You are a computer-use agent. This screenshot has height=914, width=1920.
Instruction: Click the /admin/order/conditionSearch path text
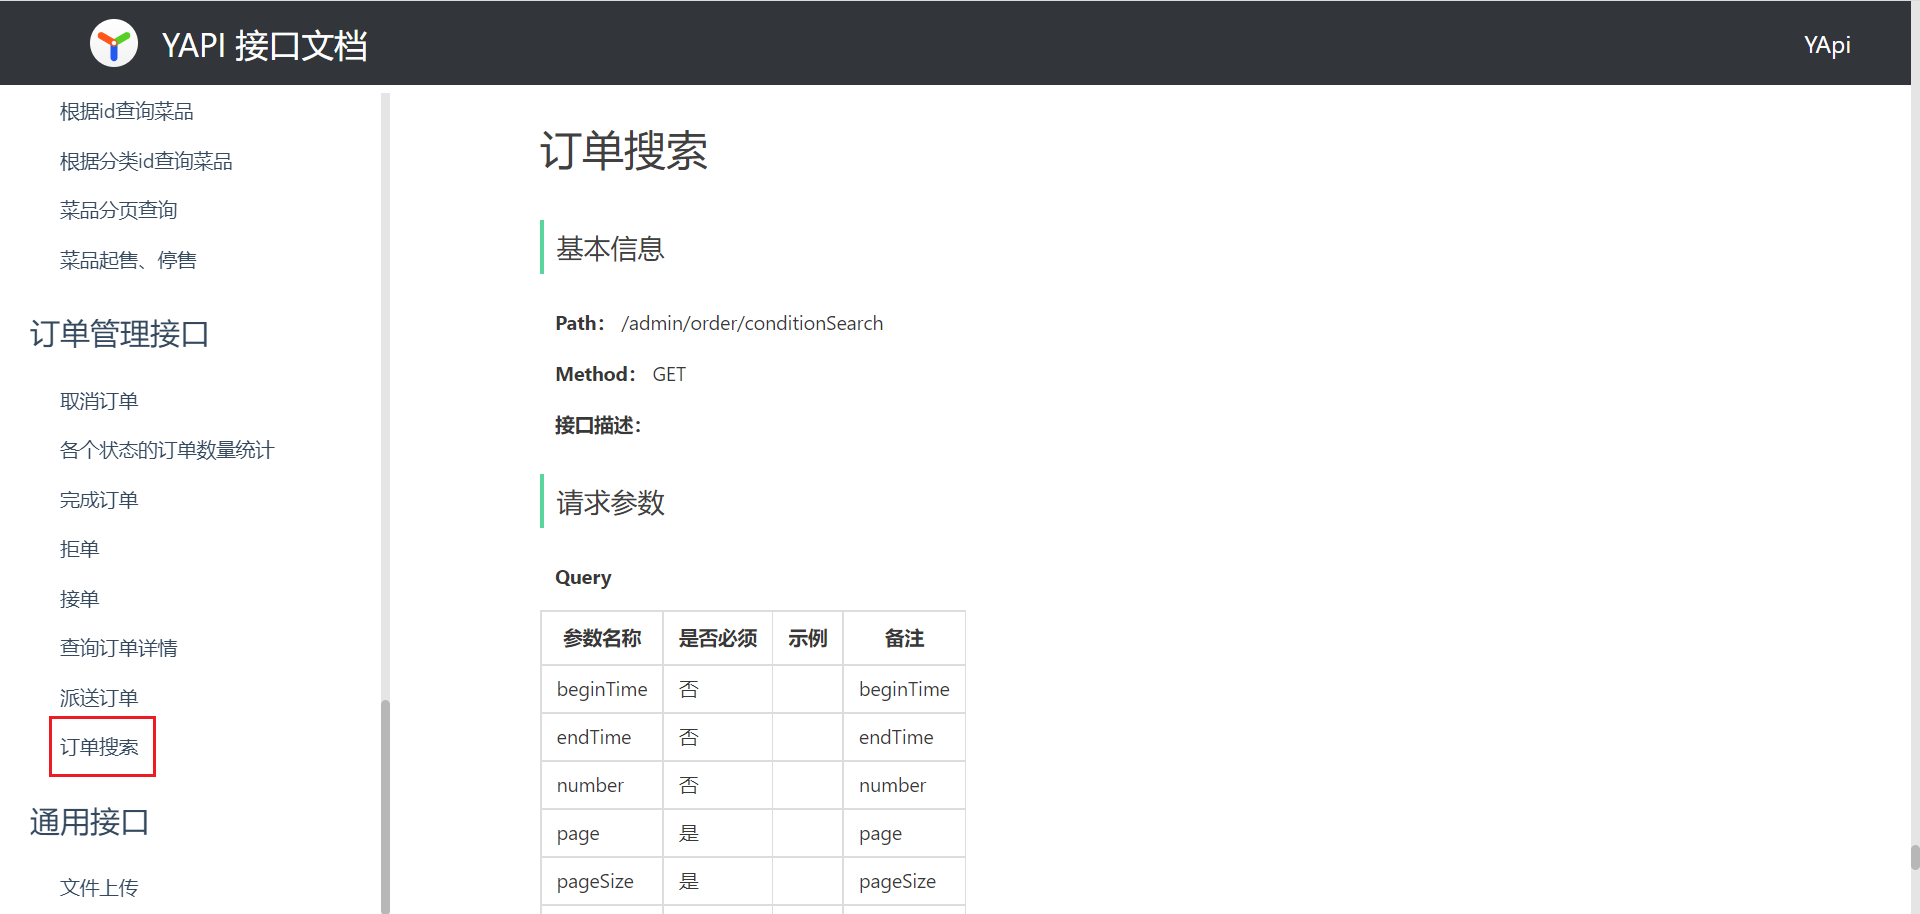[751, 323]
